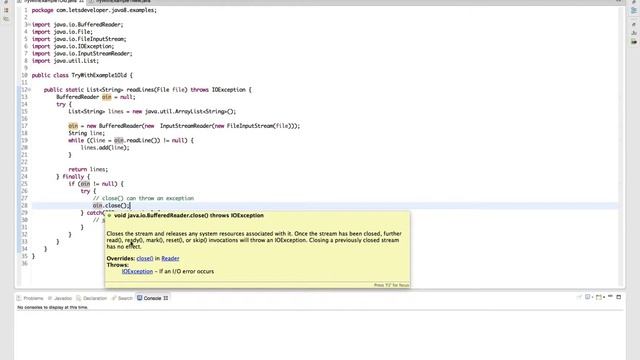This screenshot has width=640, height=360.
Task: Click line number 36 in gutter
Action: 24,263
